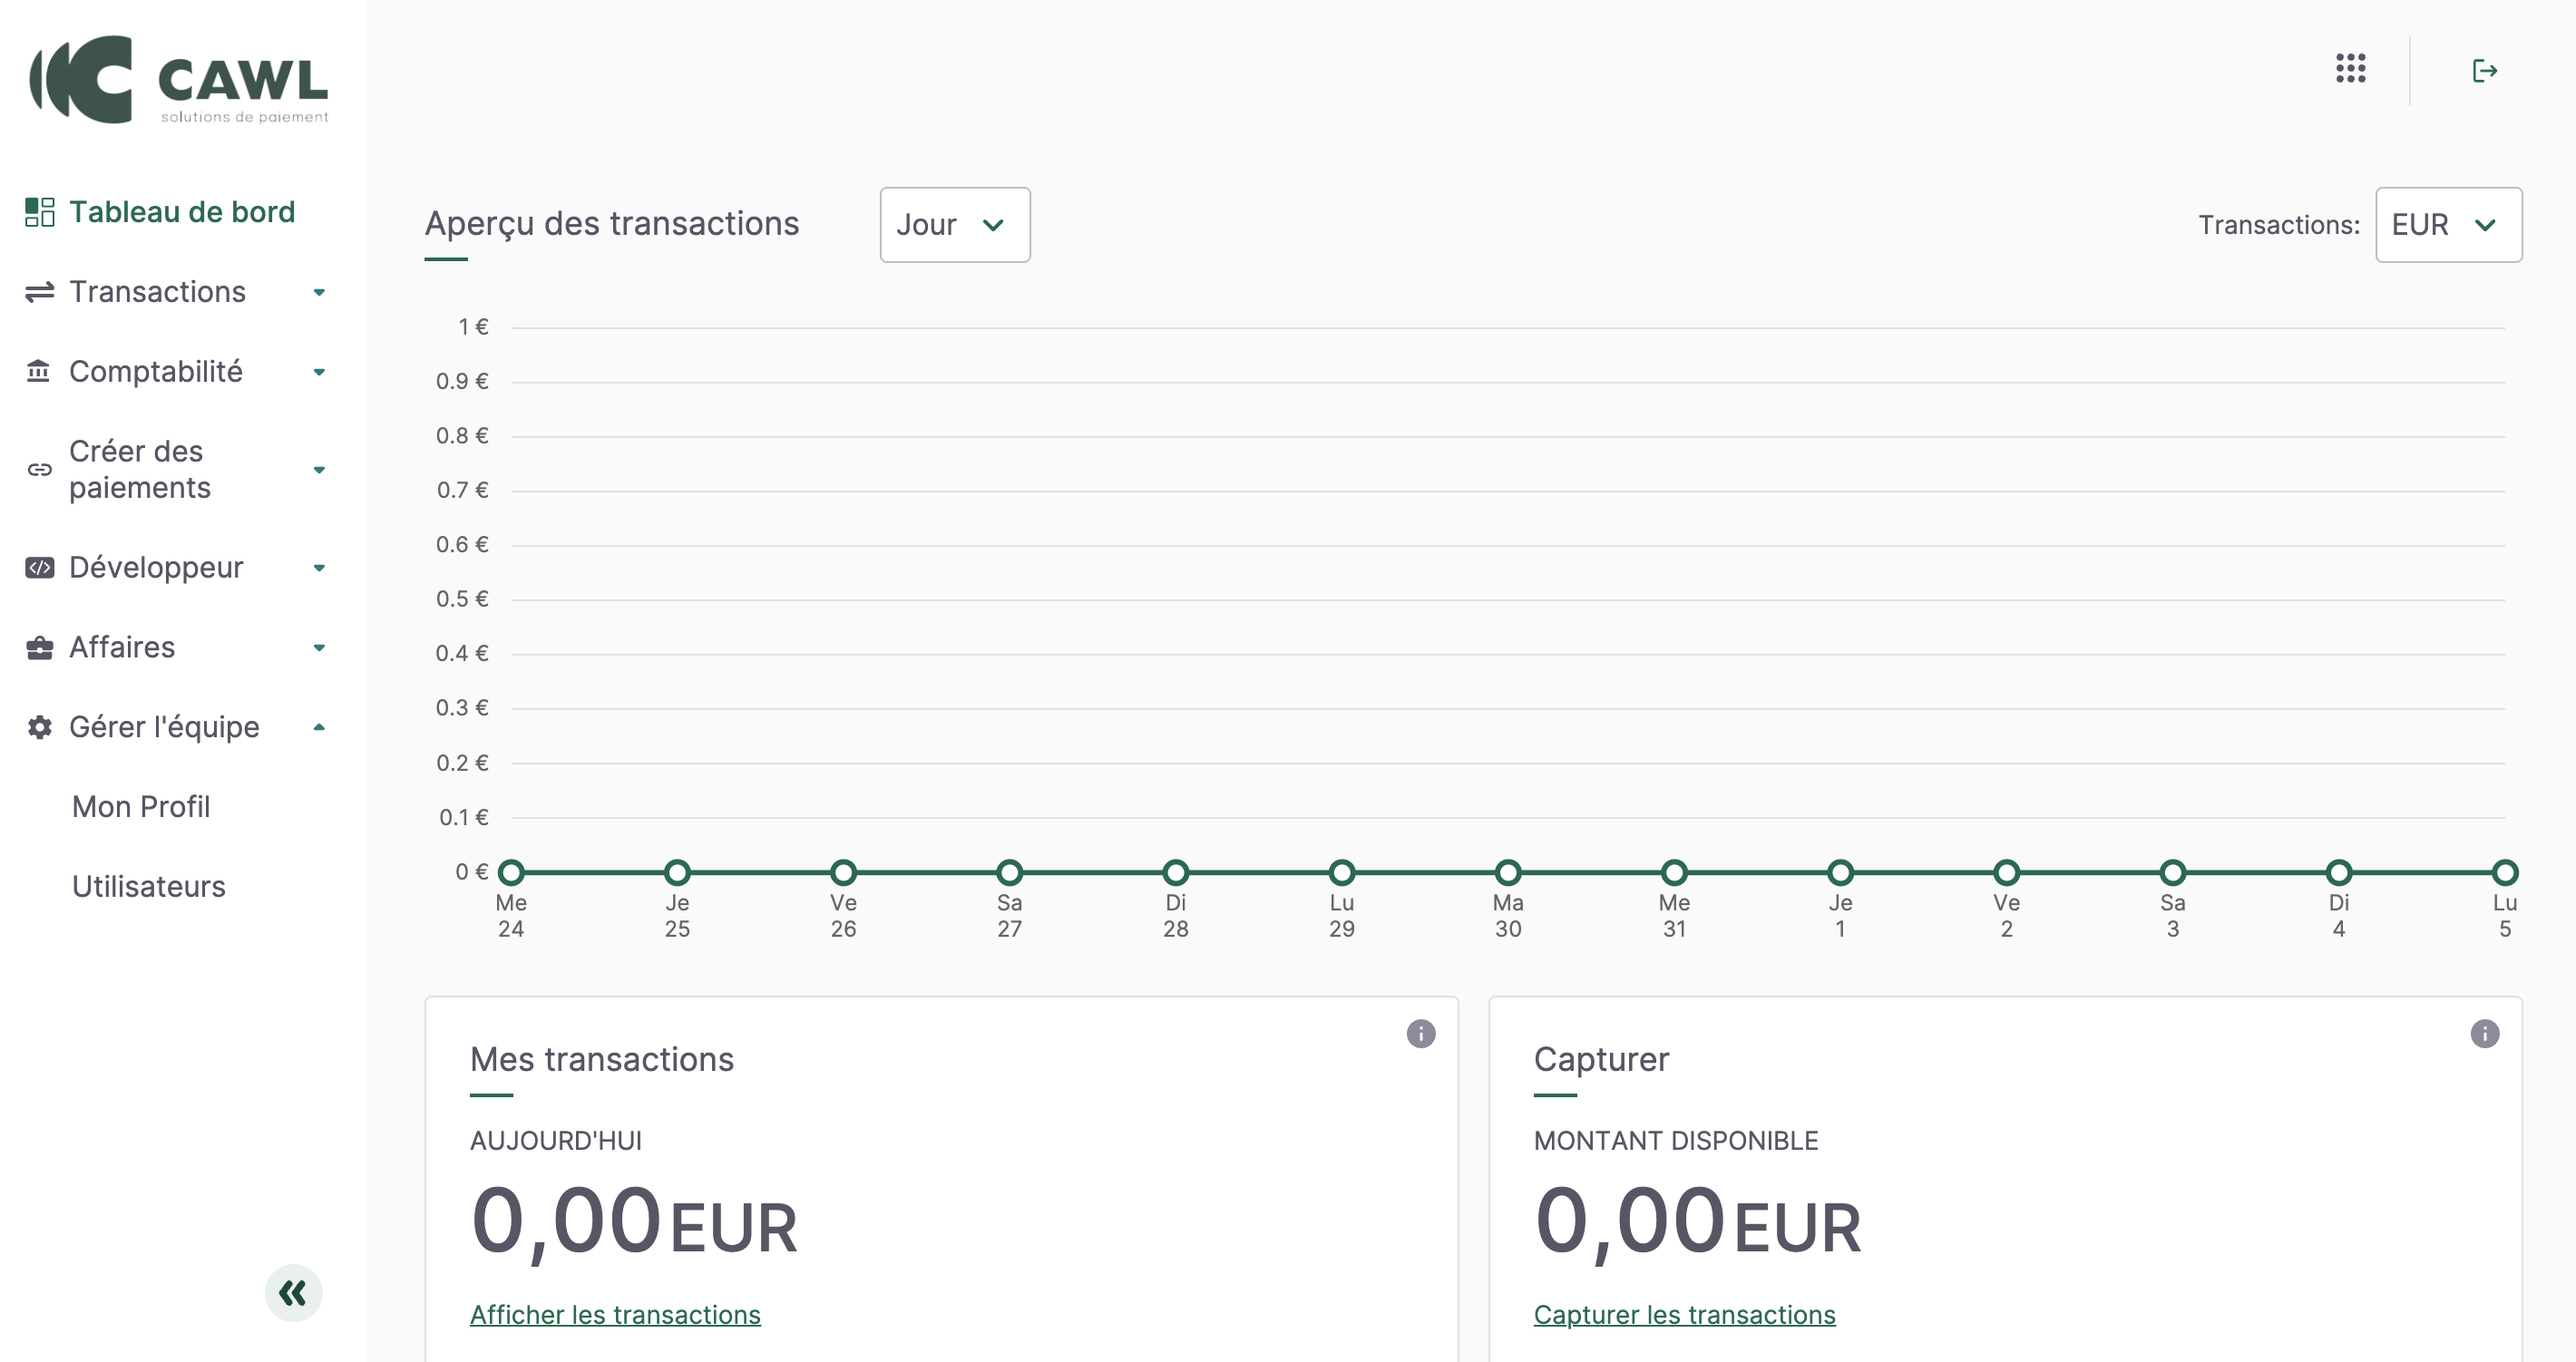Click the Affaires briefcase icon
The image size is (2576, 1362).
[x=40, y=648]
